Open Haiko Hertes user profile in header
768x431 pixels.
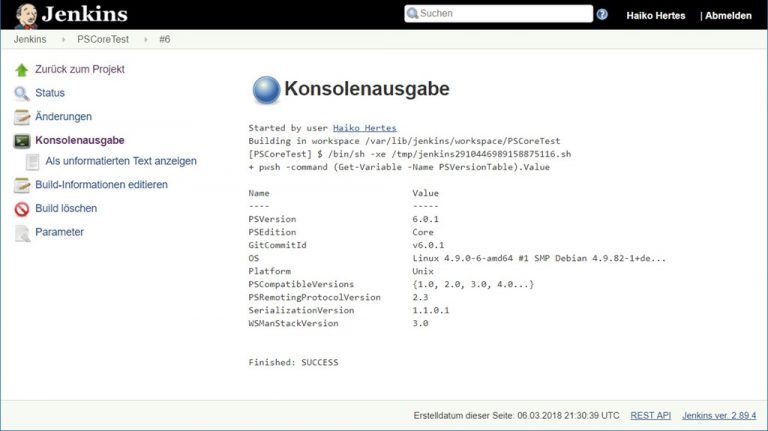point(655,15)
